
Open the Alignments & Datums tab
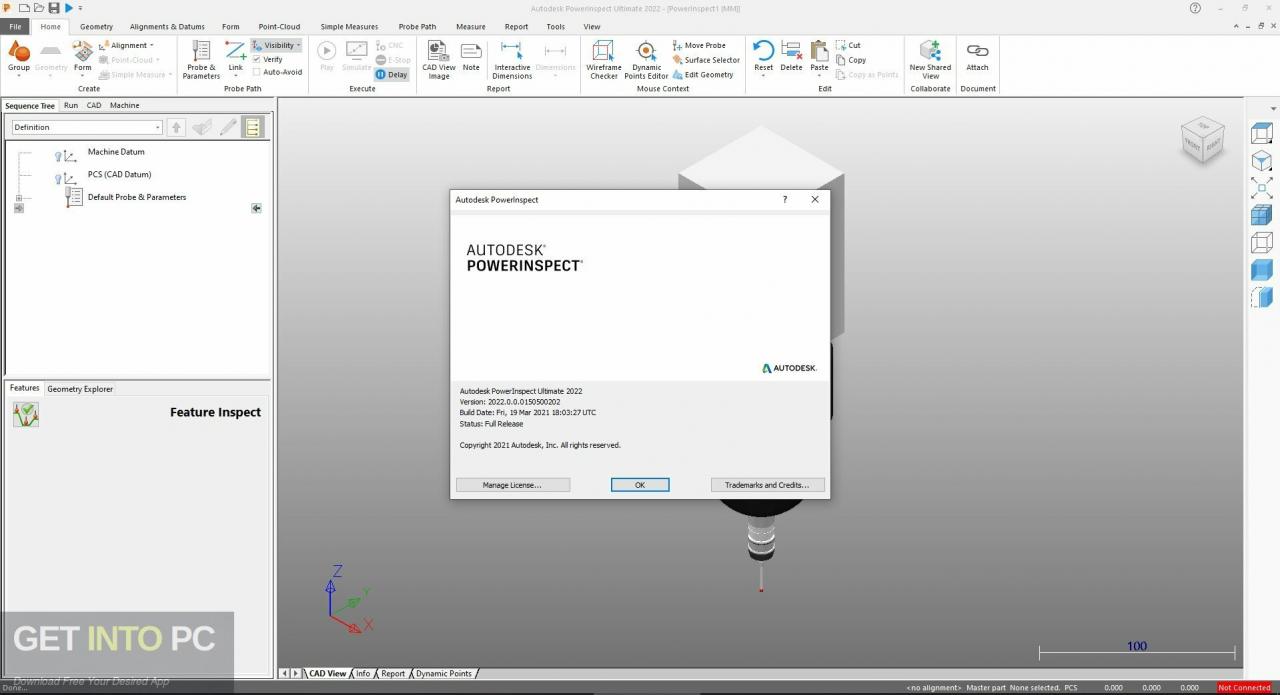[x=167, y=26]
